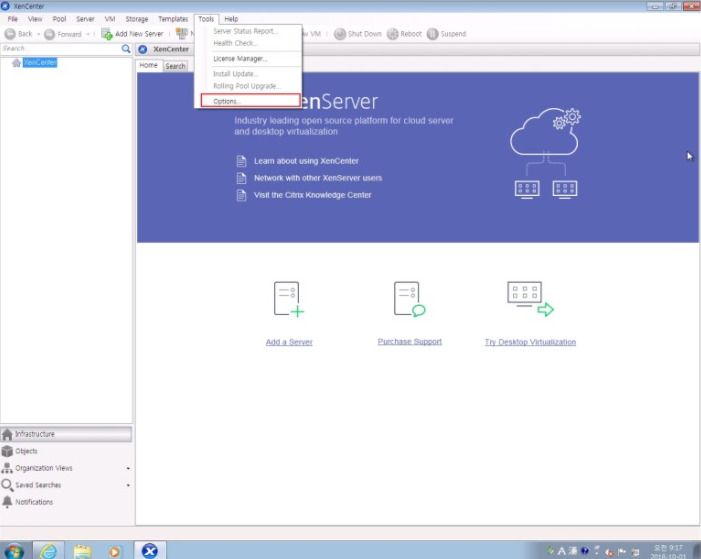Image resolution: width=701 pixels, height=559 pixels.
Task: Click into the Search text field
Action: [60, 48]
